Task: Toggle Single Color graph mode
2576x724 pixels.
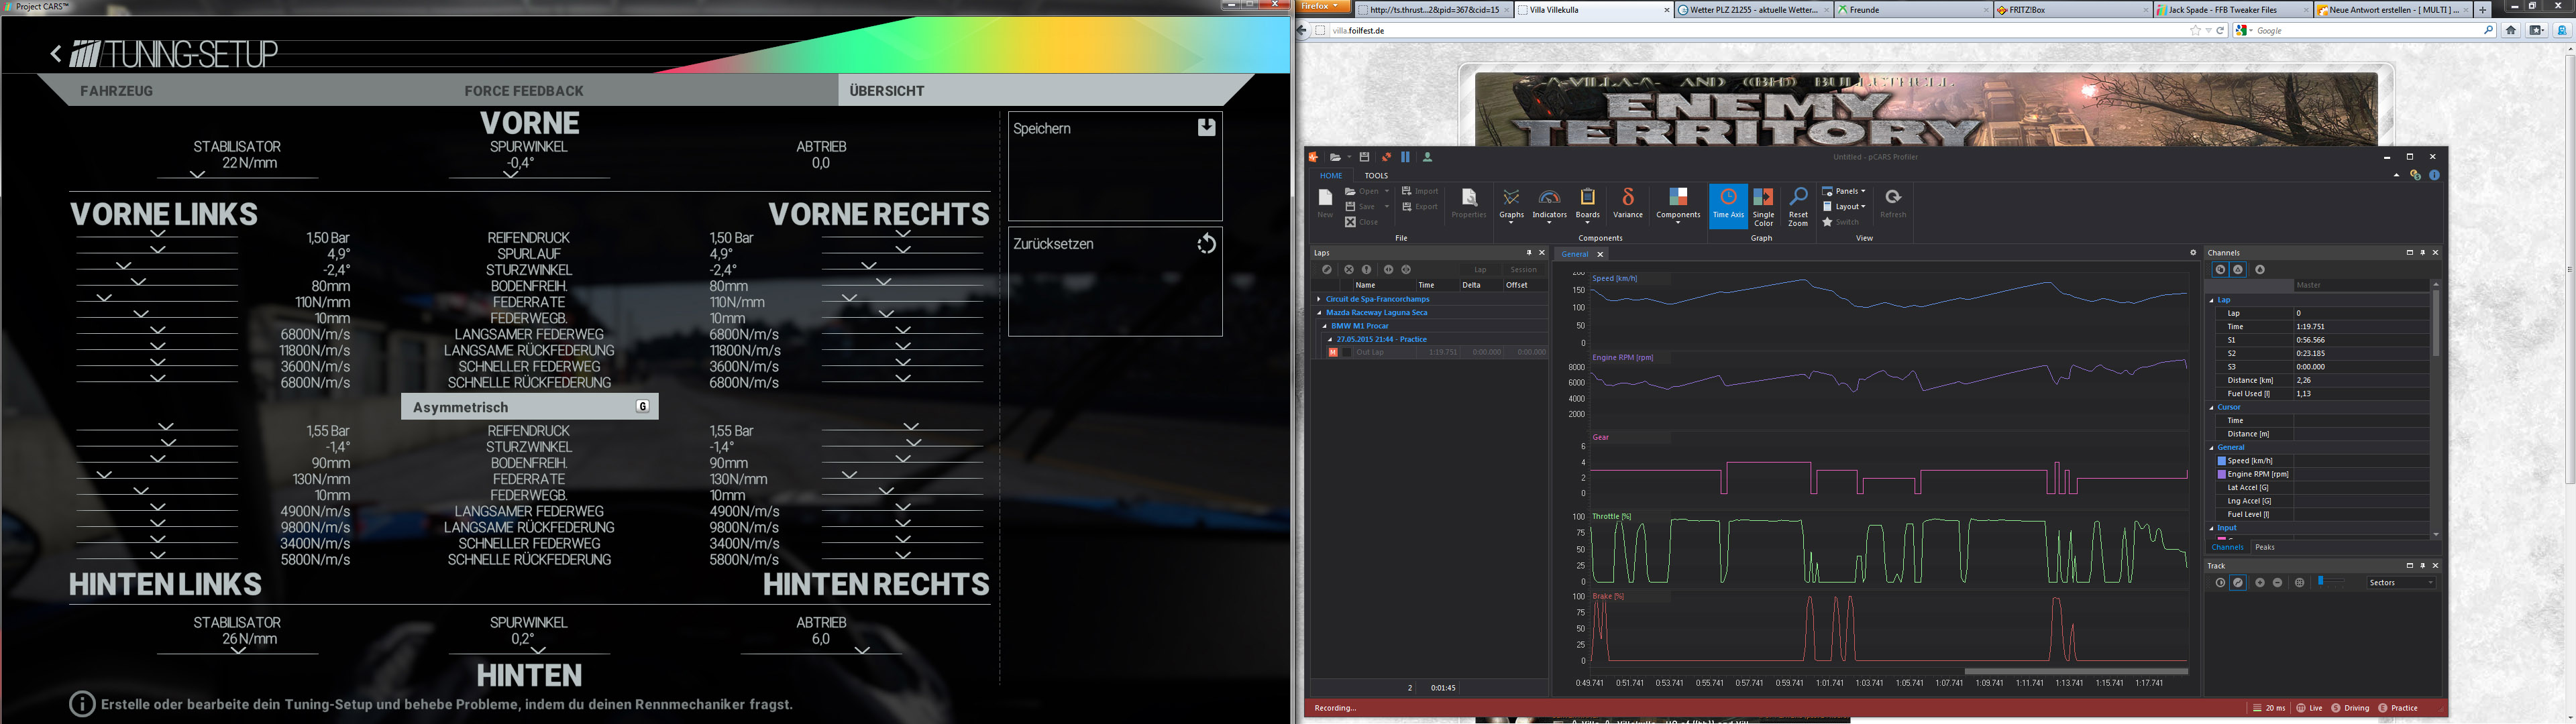Action: [x=1763, y=204]
